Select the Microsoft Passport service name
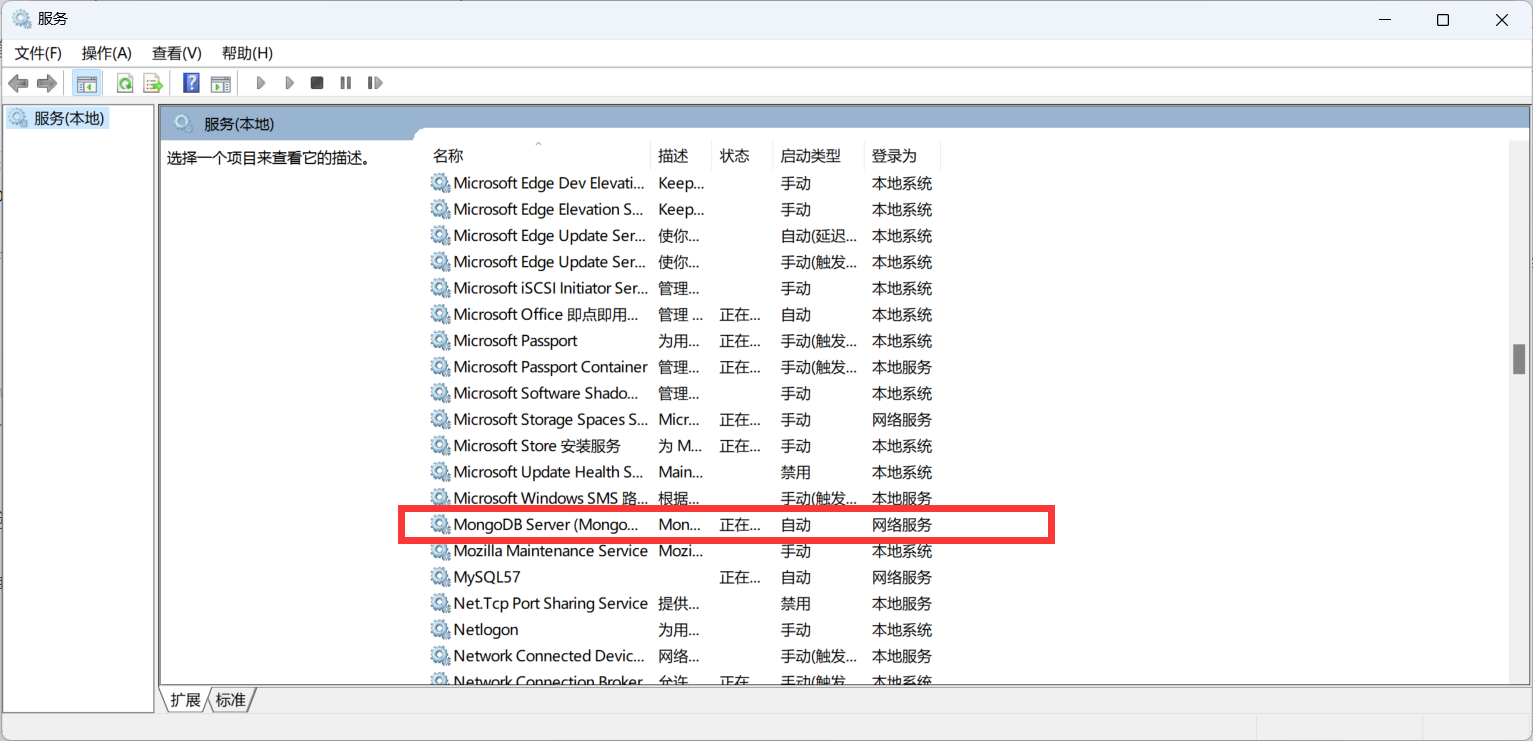This screenshot has height=741, width=1533. tap(515, 340)
